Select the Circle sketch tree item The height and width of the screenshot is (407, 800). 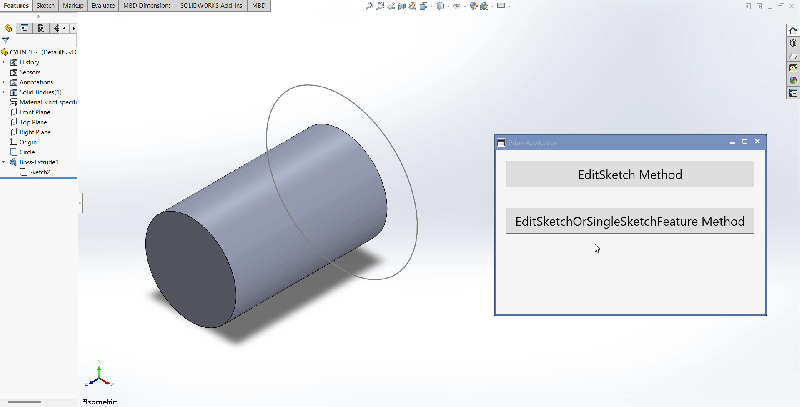point(23,152)
